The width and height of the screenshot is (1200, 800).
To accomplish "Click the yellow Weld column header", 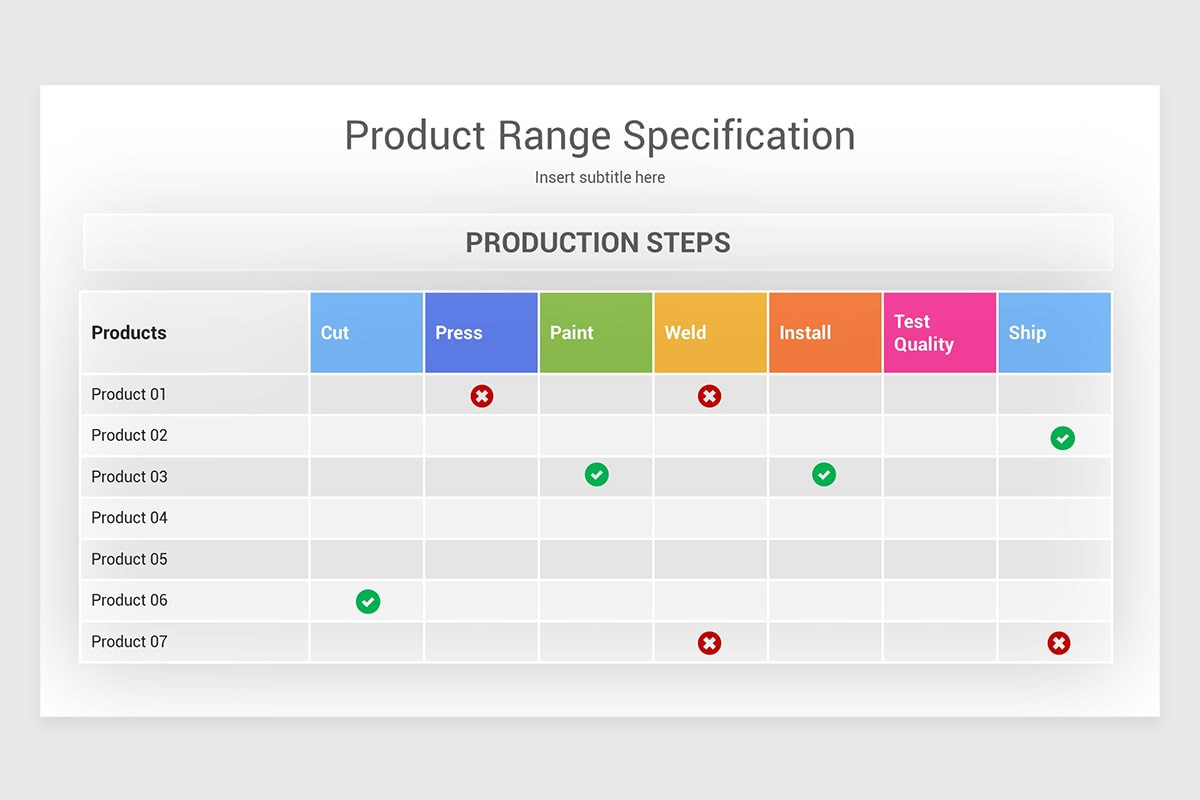I will point(711,333).
